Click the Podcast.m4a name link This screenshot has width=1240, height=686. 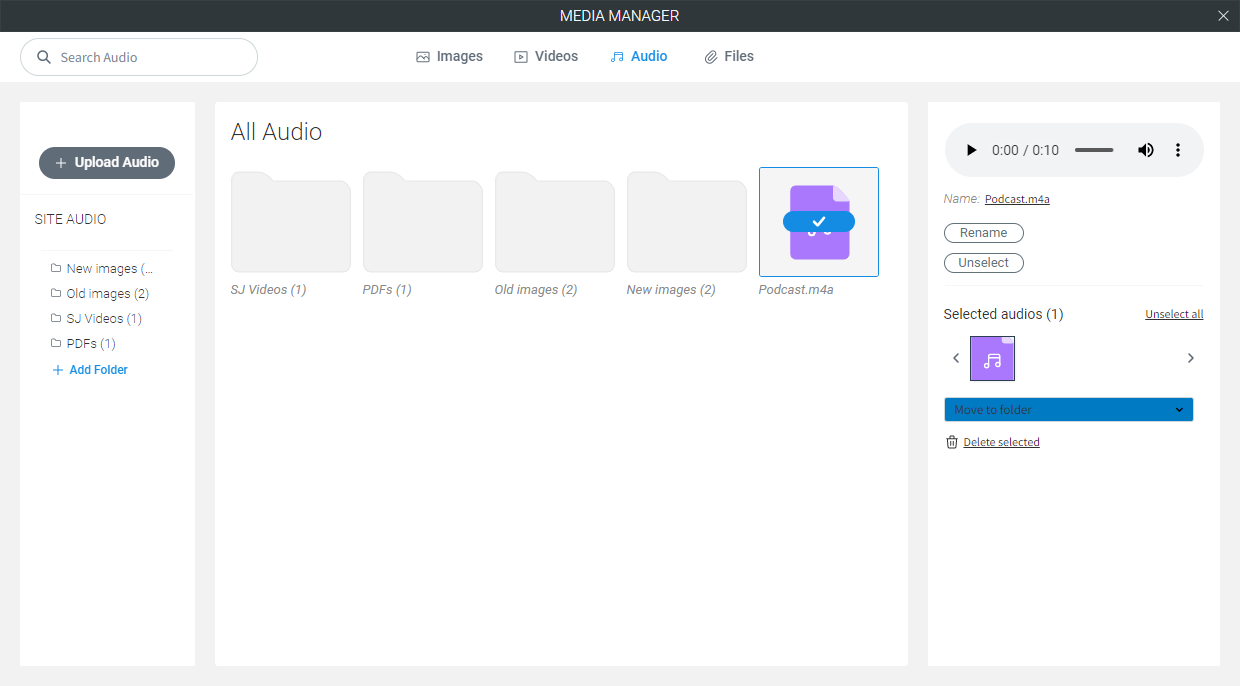pos(1017,199)
